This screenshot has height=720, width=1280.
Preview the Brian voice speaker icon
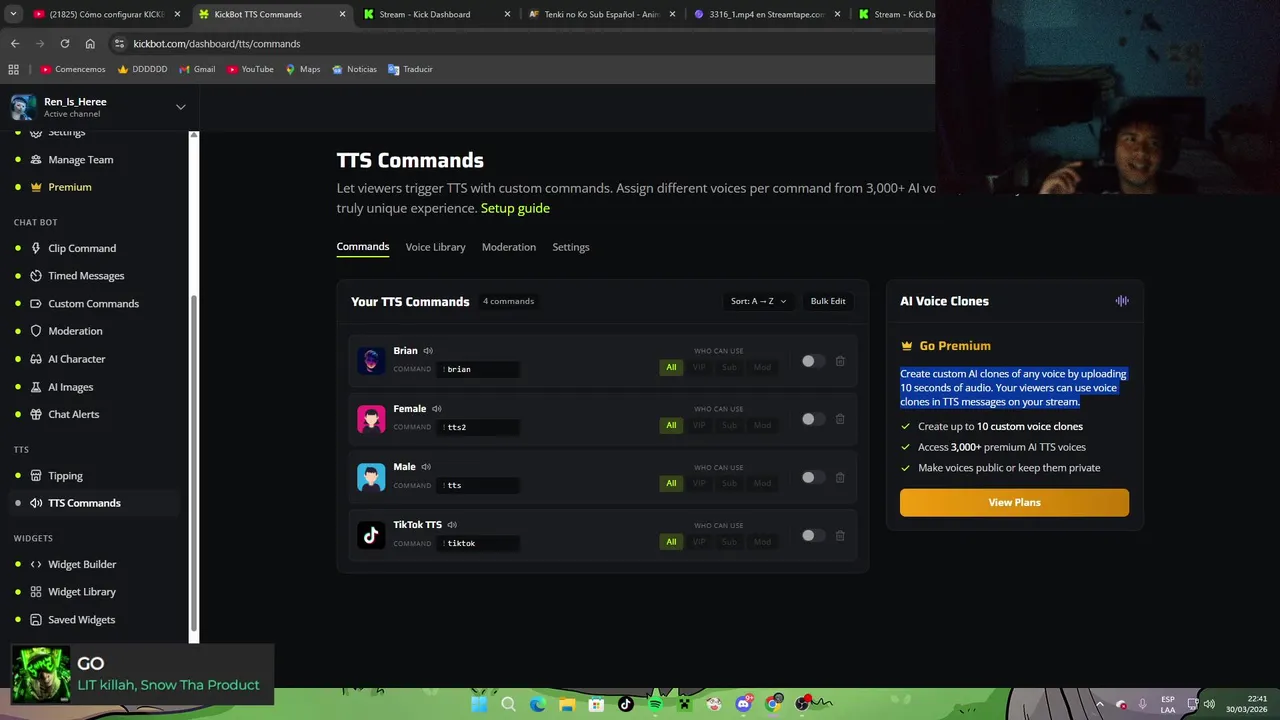[428, 351]
